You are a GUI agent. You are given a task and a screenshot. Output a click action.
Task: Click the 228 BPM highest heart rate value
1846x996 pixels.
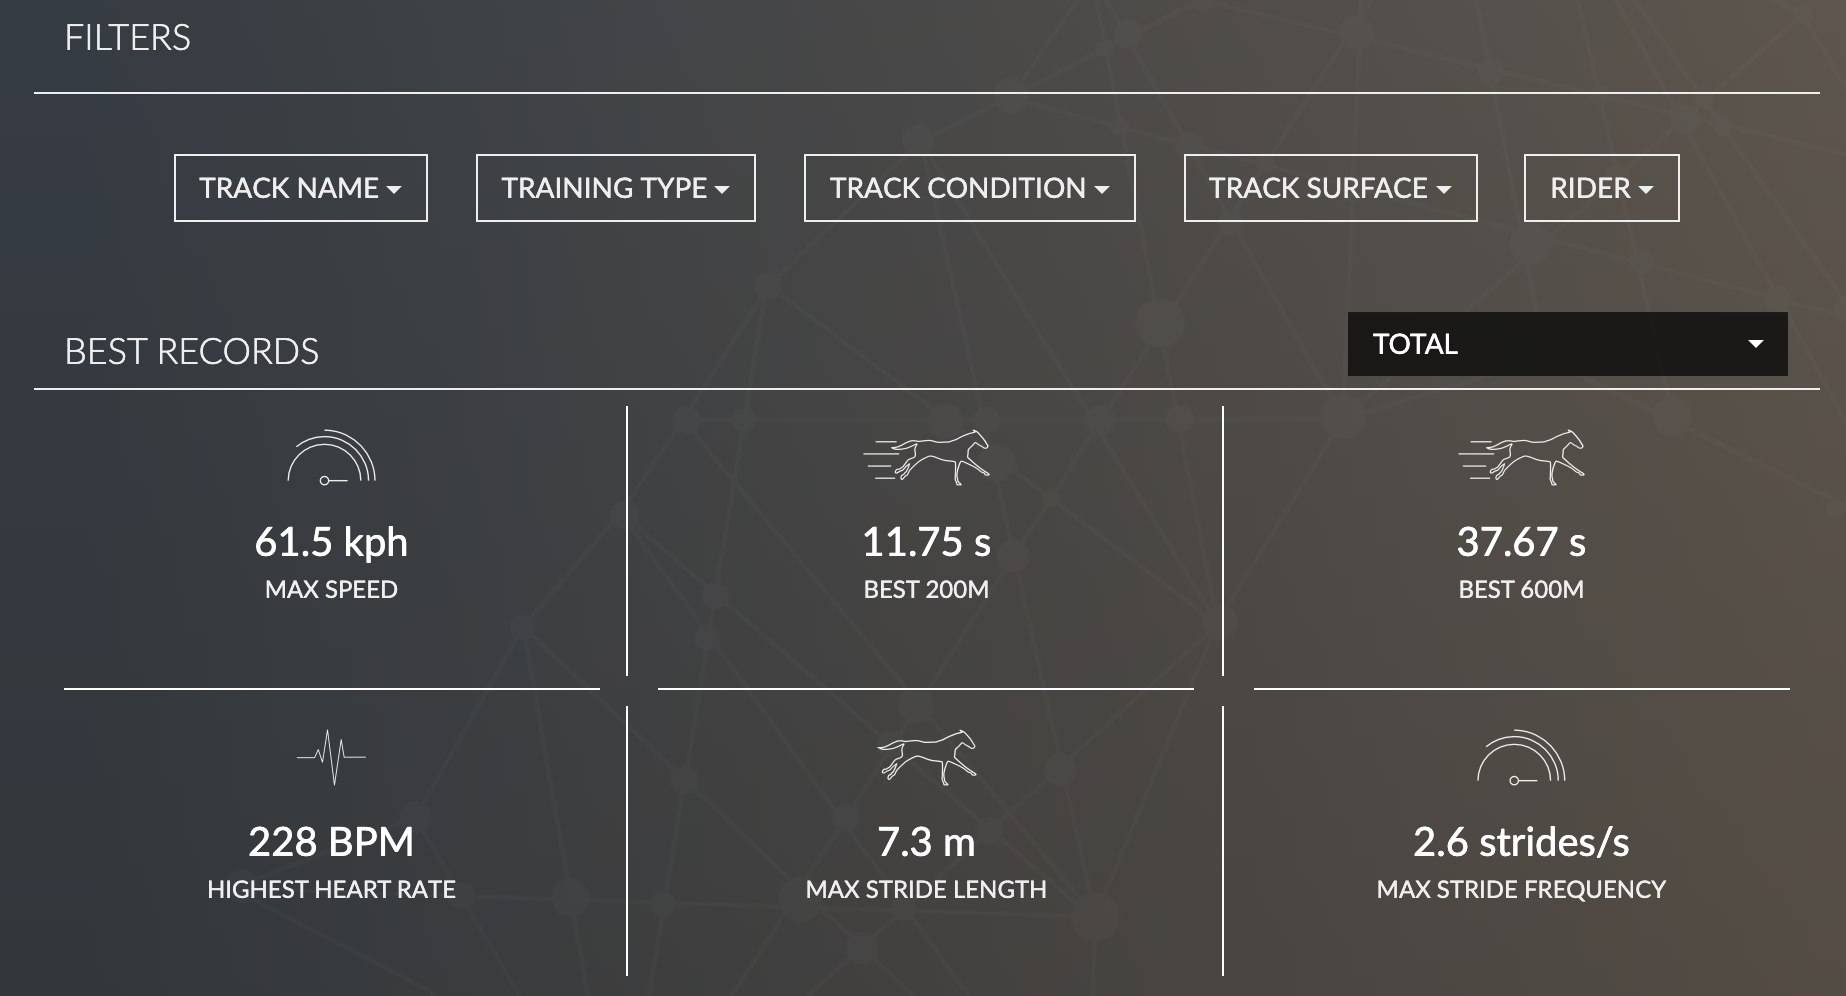pyautogui.click(x=331, y=842)
